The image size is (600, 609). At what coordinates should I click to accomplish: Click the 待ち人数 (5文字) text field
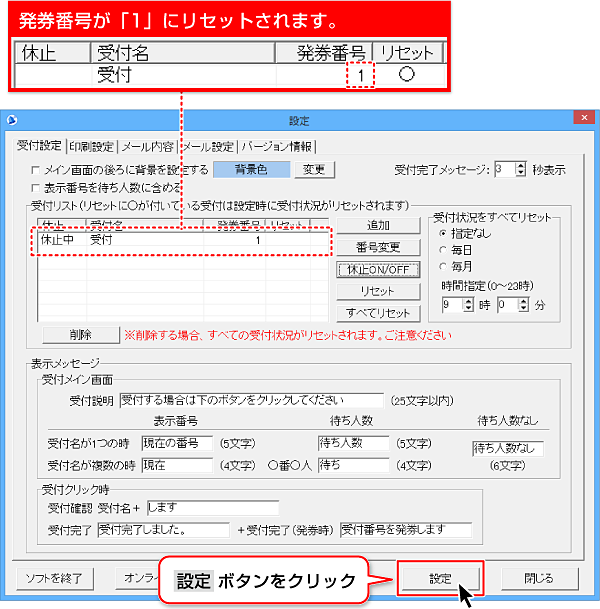coord(353,443)
